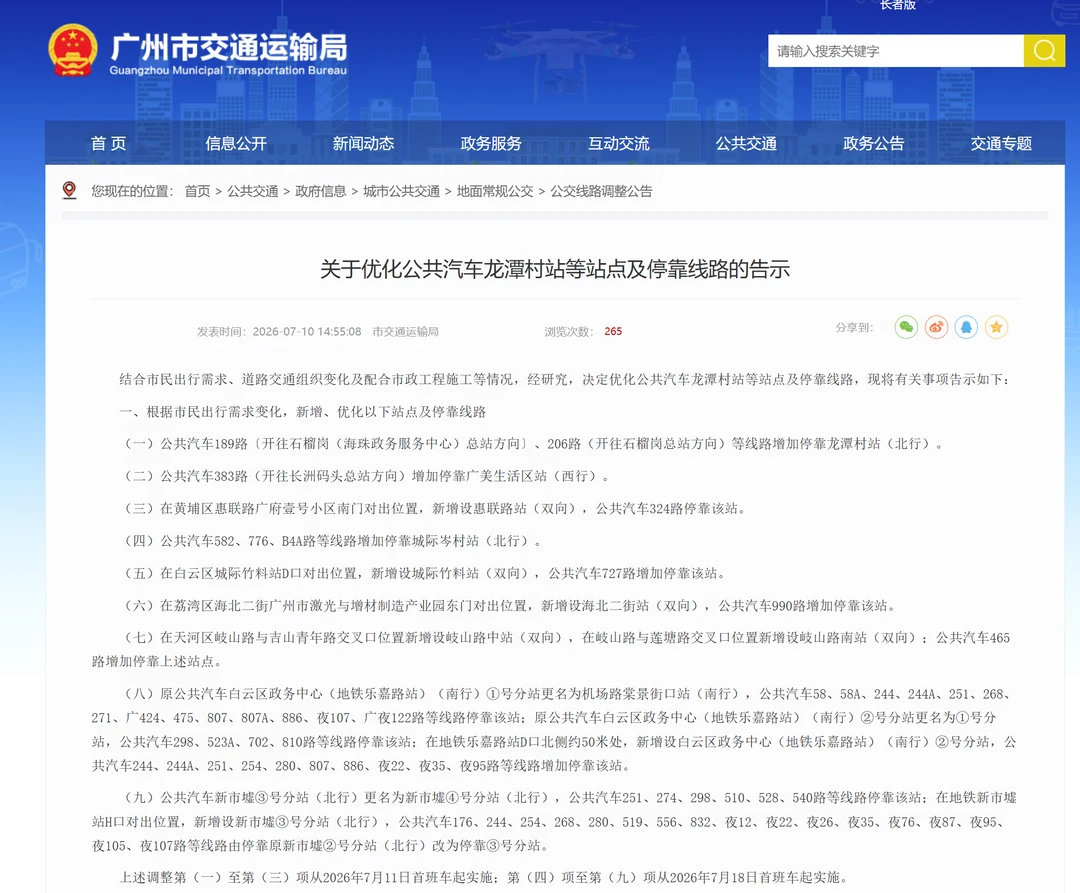Click the publish time 2026-07-10 14:55:08
The height and width of the screenshot is (893, 1080).
click(307, 332)
